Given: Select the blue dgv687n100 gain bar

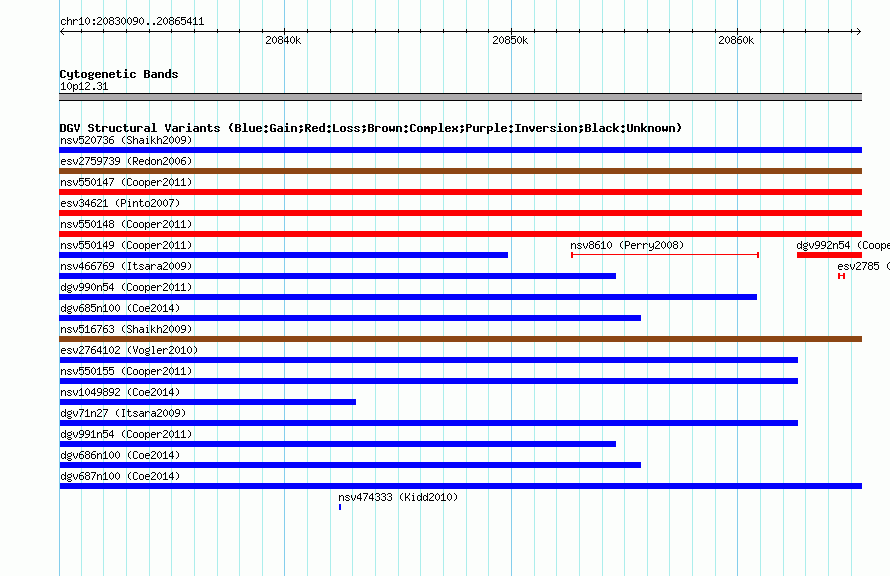Looking at the screenshot, I should coord(460,486).
